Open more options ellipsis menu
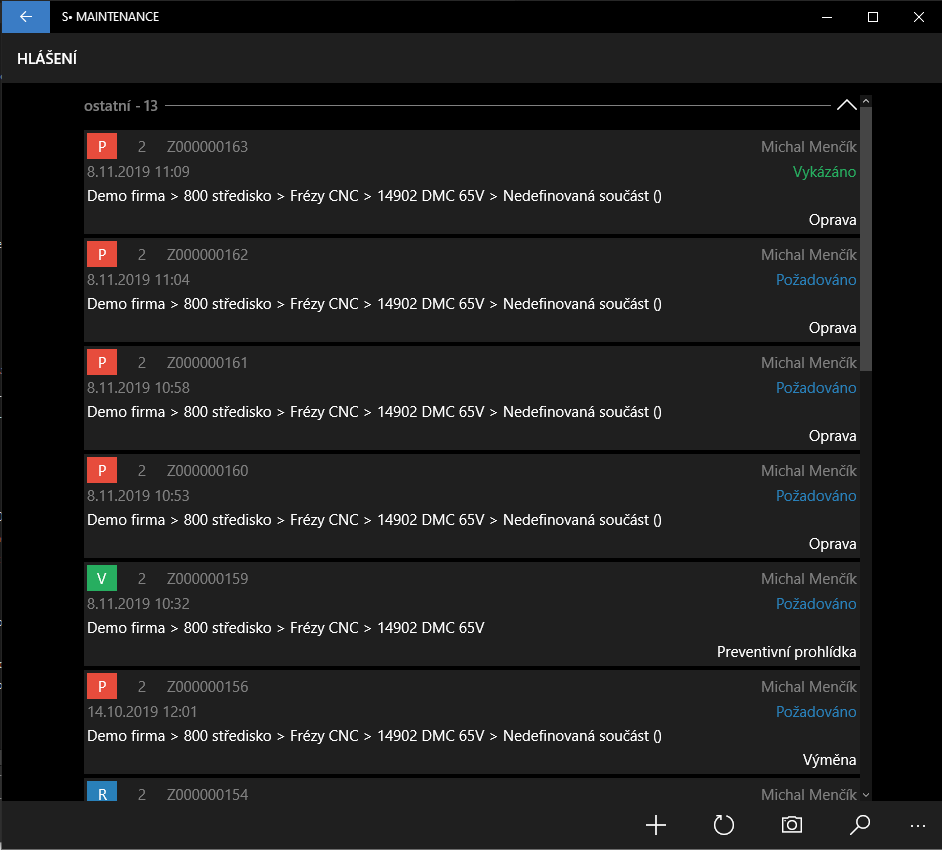The height and width of the screenshot is (850, 942). pos(918,825)
